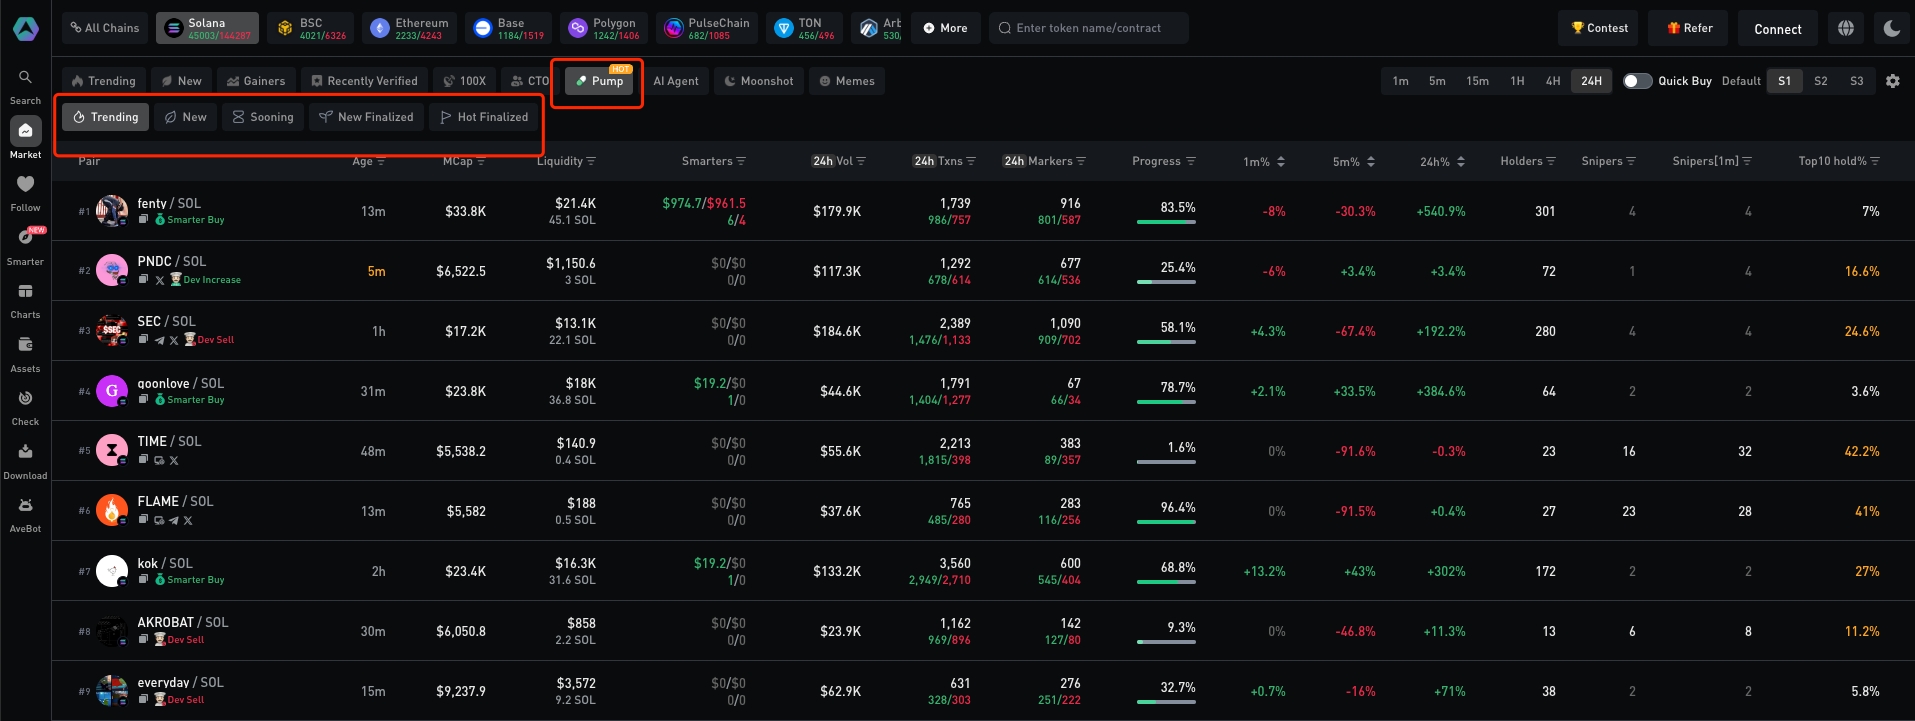Click the Contest button
The image size is (1915, 721).
(x=1598, y=28)
